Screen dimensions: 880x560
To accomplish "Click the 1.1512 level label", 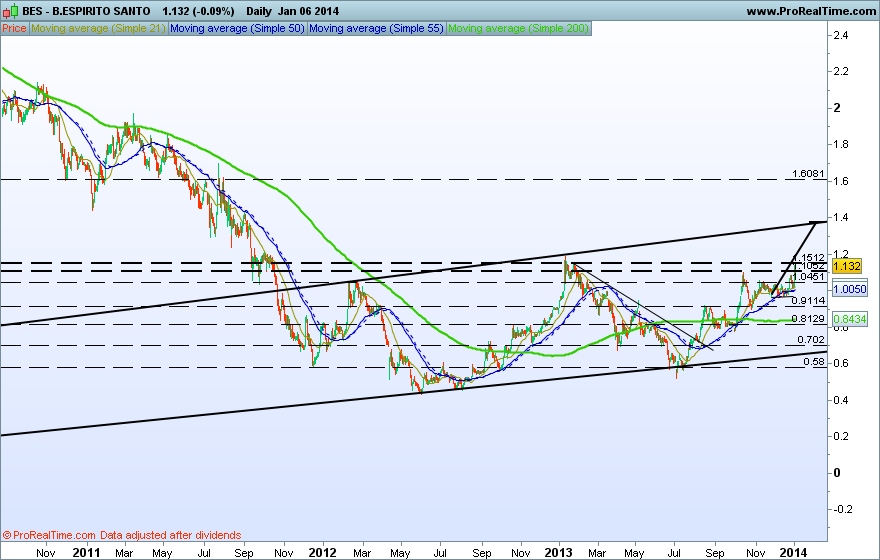I will tap(808, 258).
